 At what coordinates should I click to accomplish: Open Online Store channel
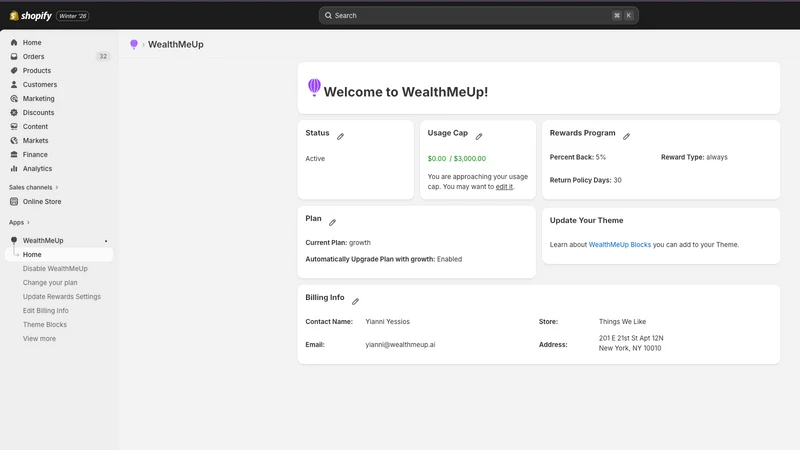pos(42,202)
